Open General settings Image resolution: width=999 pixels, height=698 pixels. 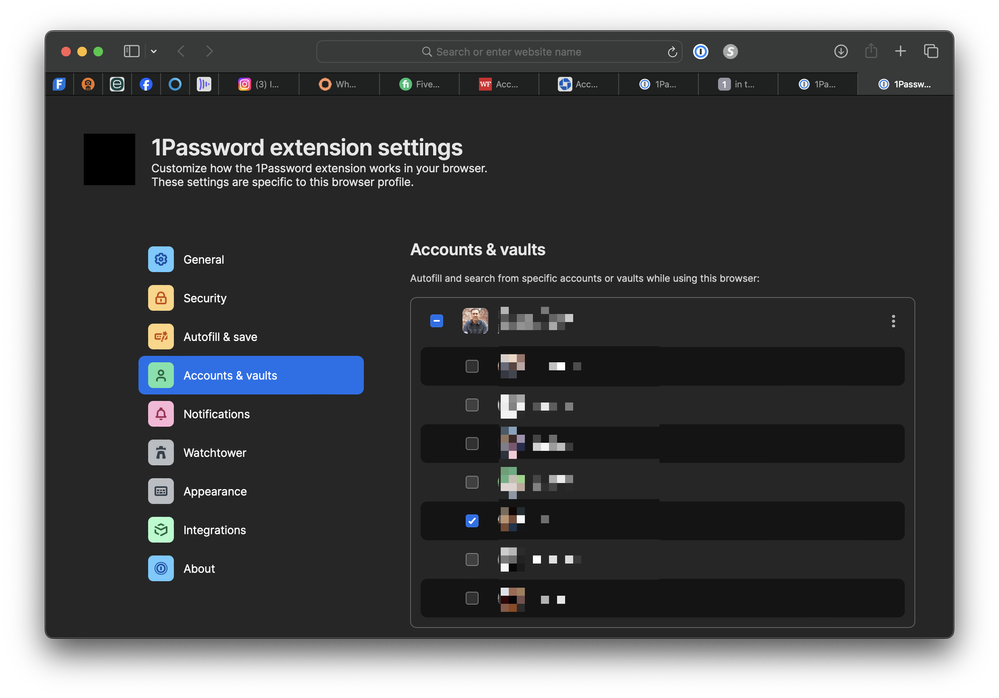point(251,259)
